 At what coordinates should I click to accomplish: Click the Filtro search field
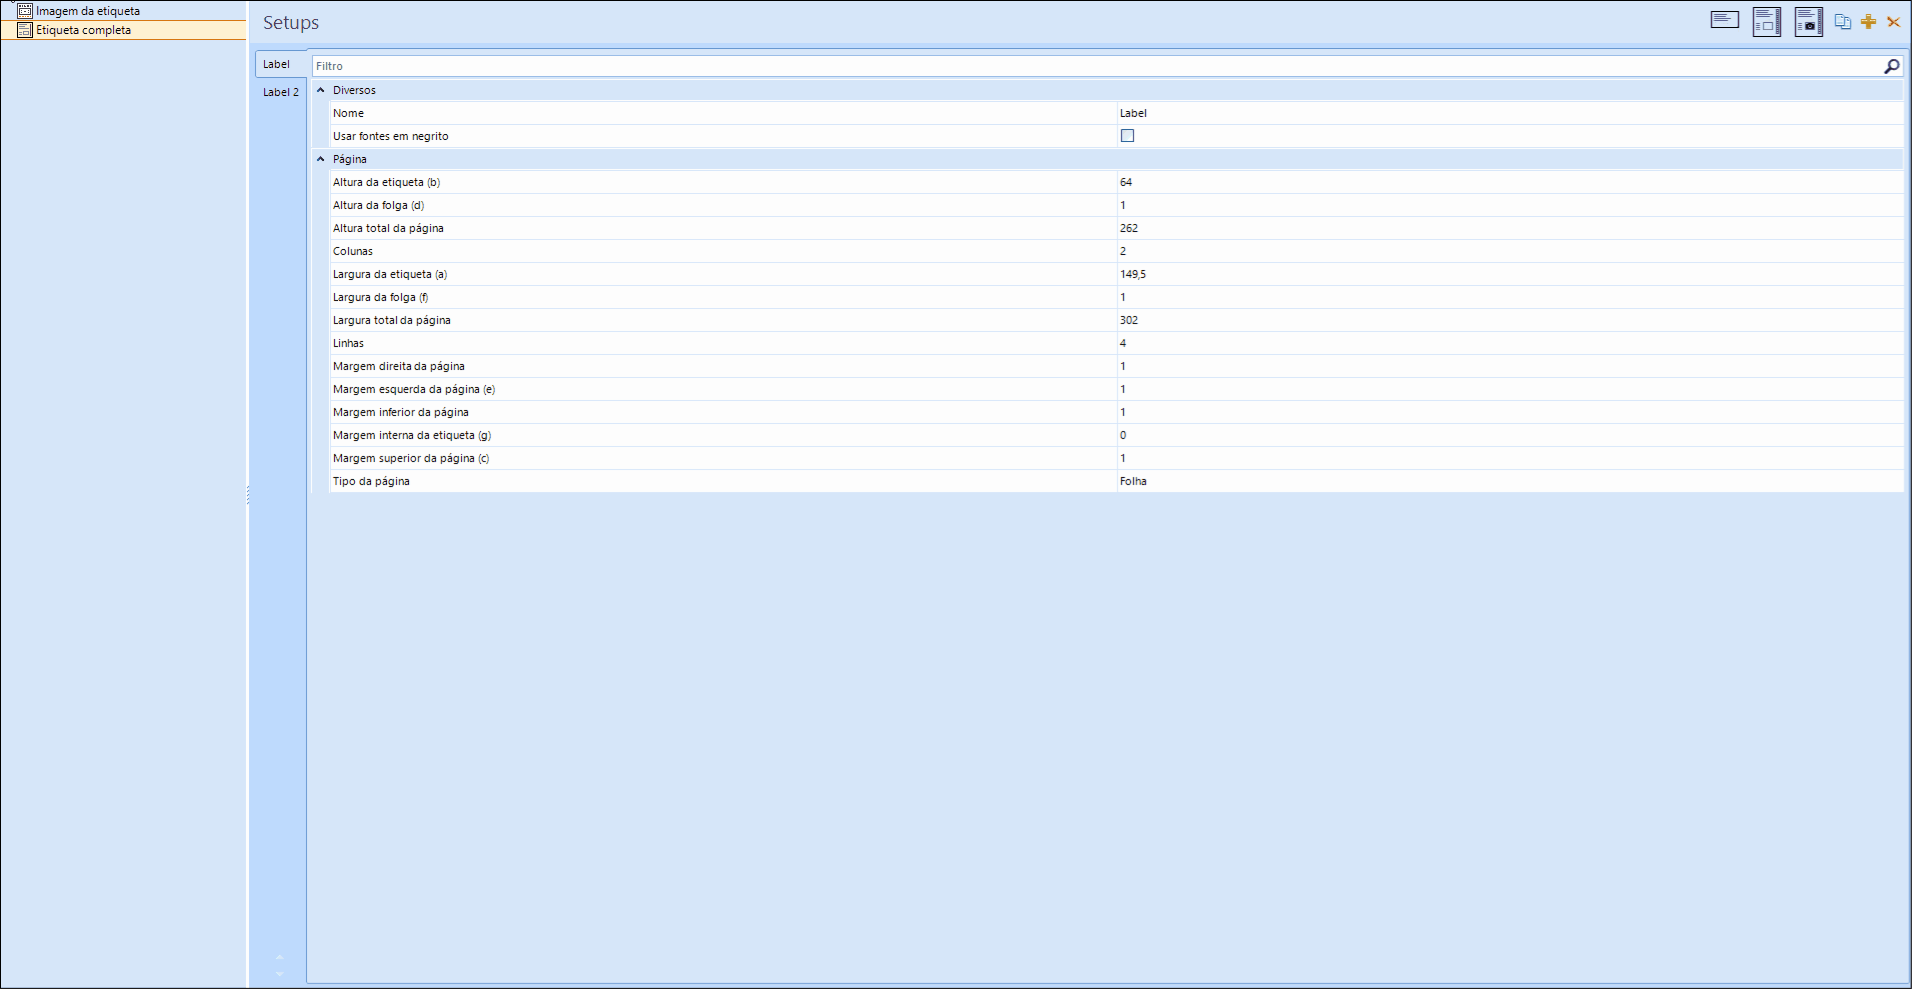[1095, 66]
